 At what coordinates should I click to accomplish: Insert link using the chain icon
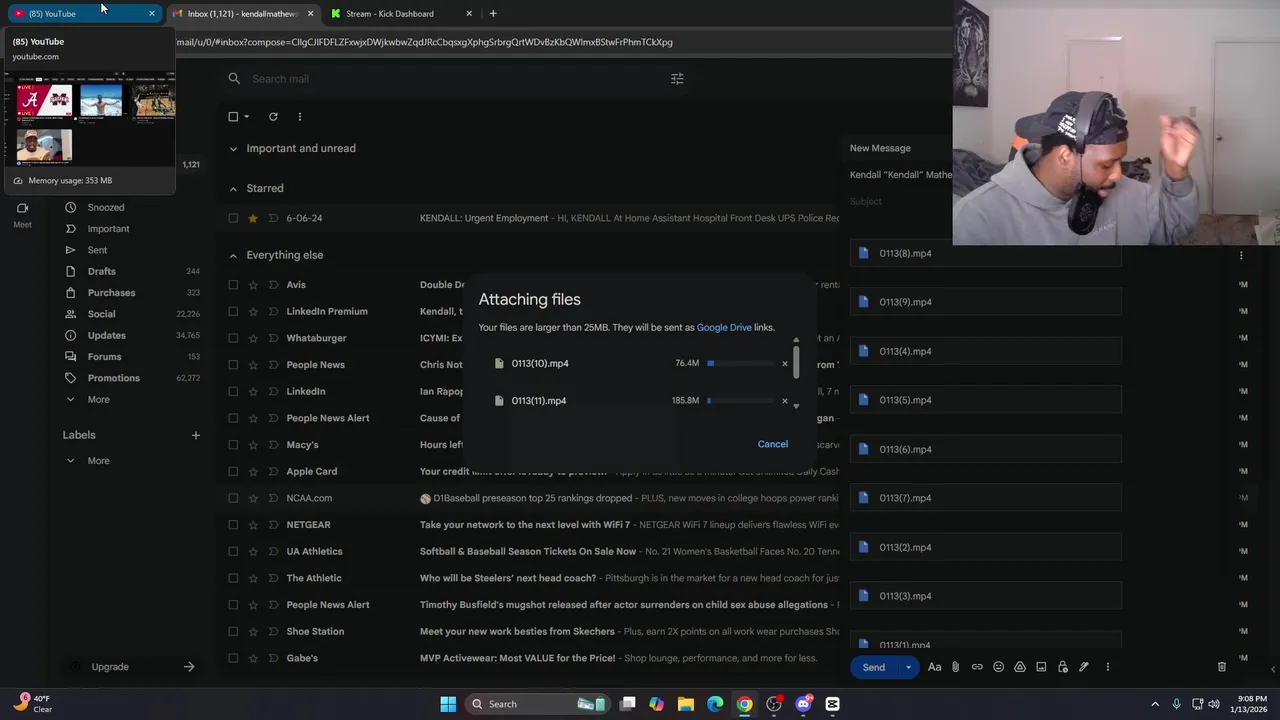click(x=977, y=667)
